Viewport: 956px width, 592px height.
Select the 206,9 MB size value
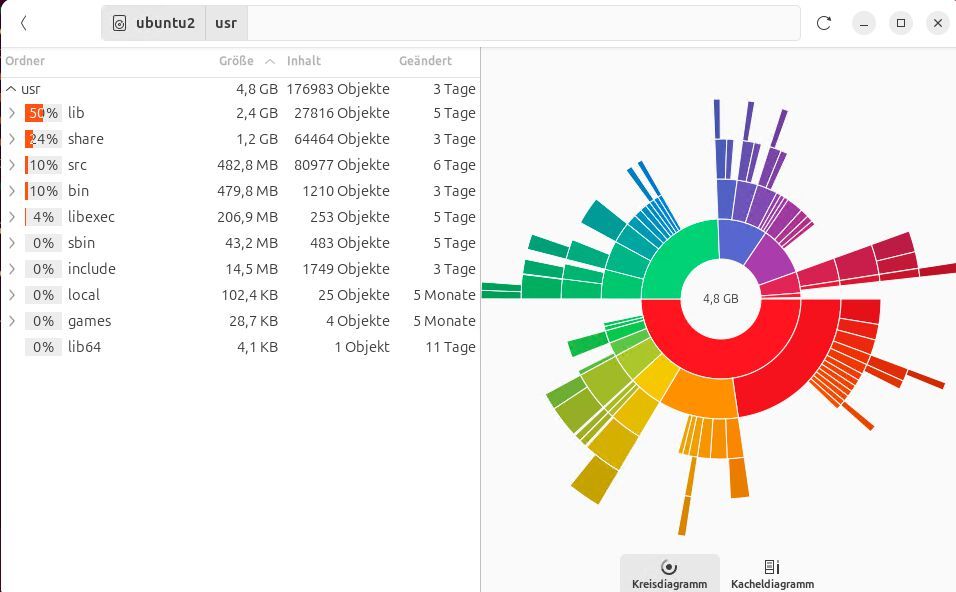pyautogui.click(x=248, y=217)
